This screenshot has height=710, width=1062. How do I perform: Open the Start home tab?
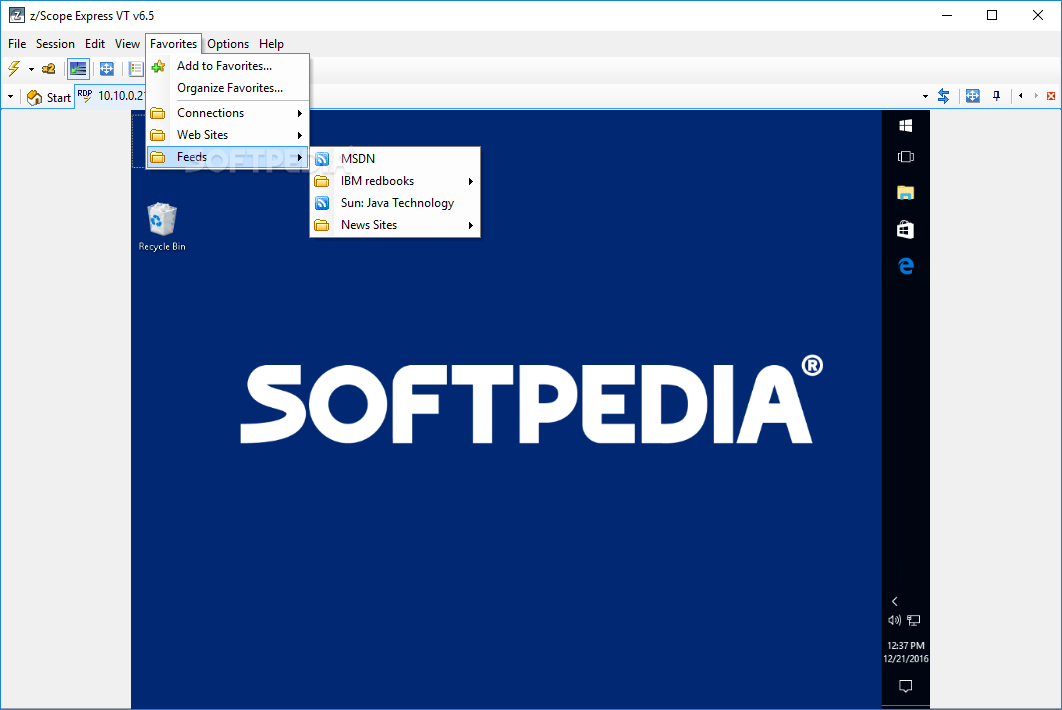point(49,98)
